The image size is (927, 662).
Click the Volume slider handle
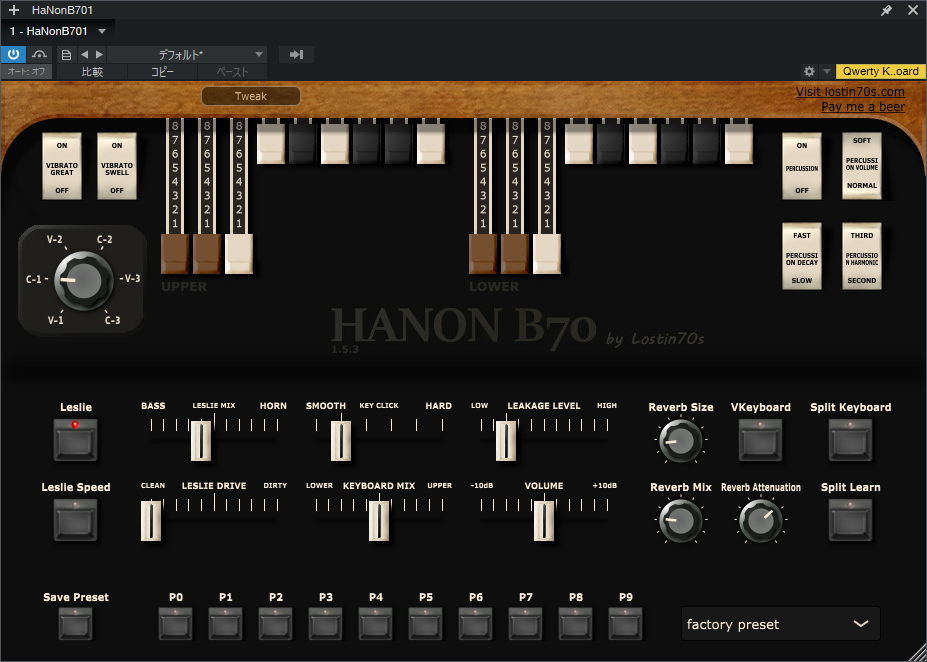(543, 520)
